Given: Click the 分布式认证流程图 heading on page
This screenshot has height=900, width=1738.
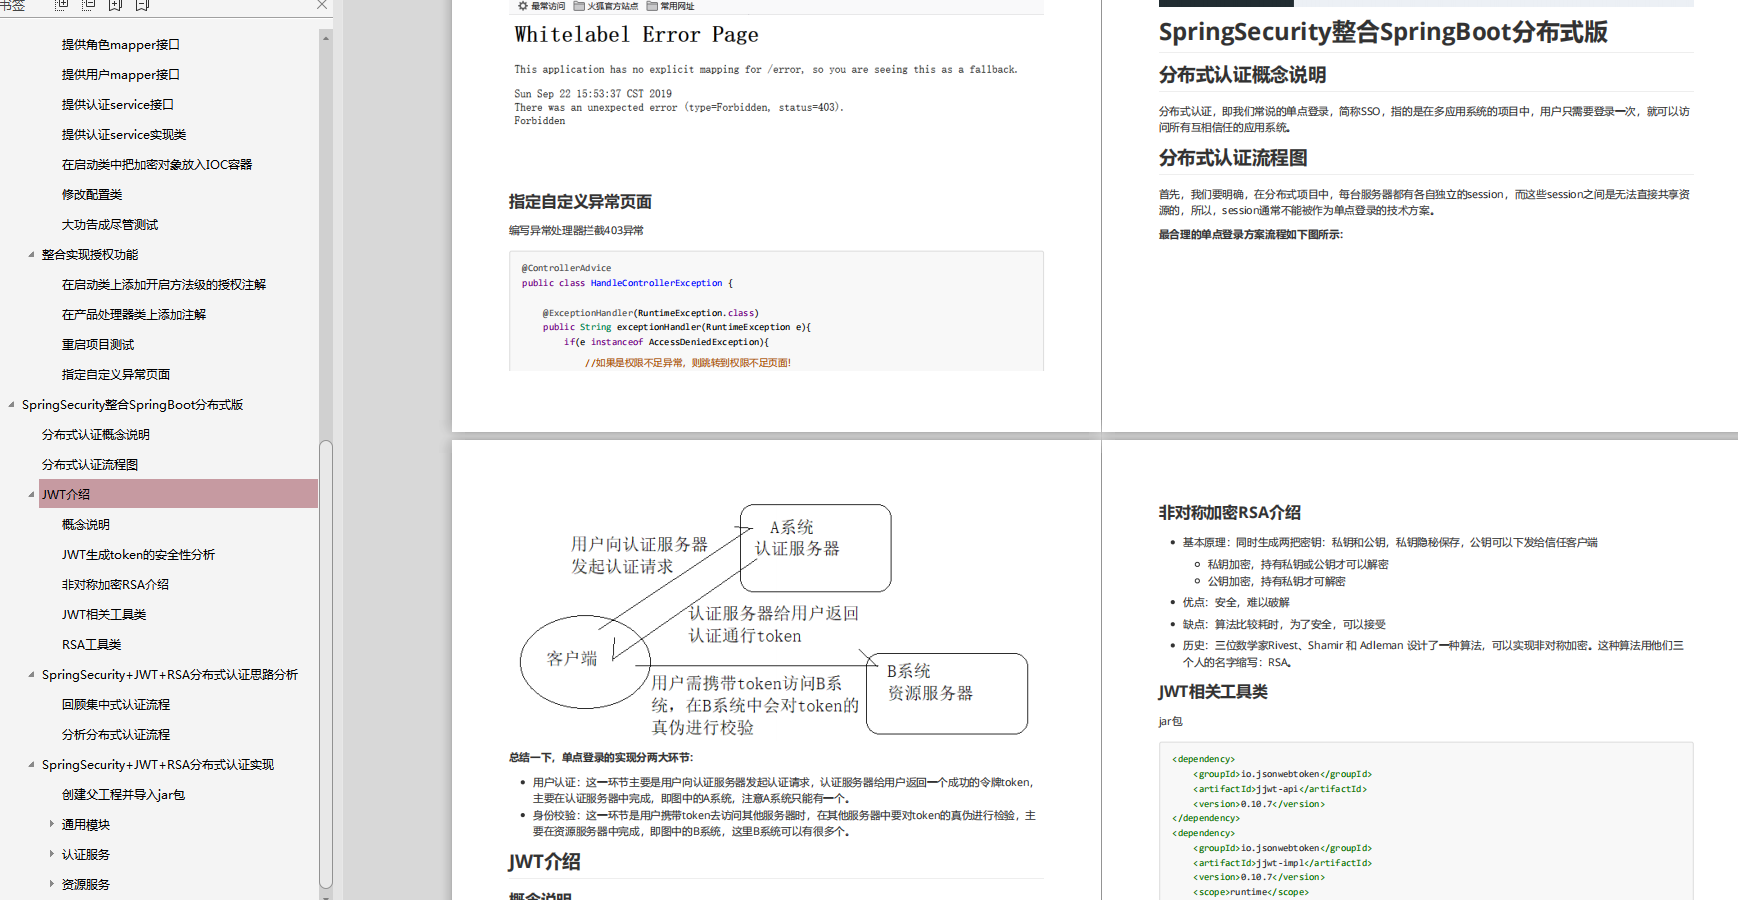Looking at the screenshot, I should 1233,158.
